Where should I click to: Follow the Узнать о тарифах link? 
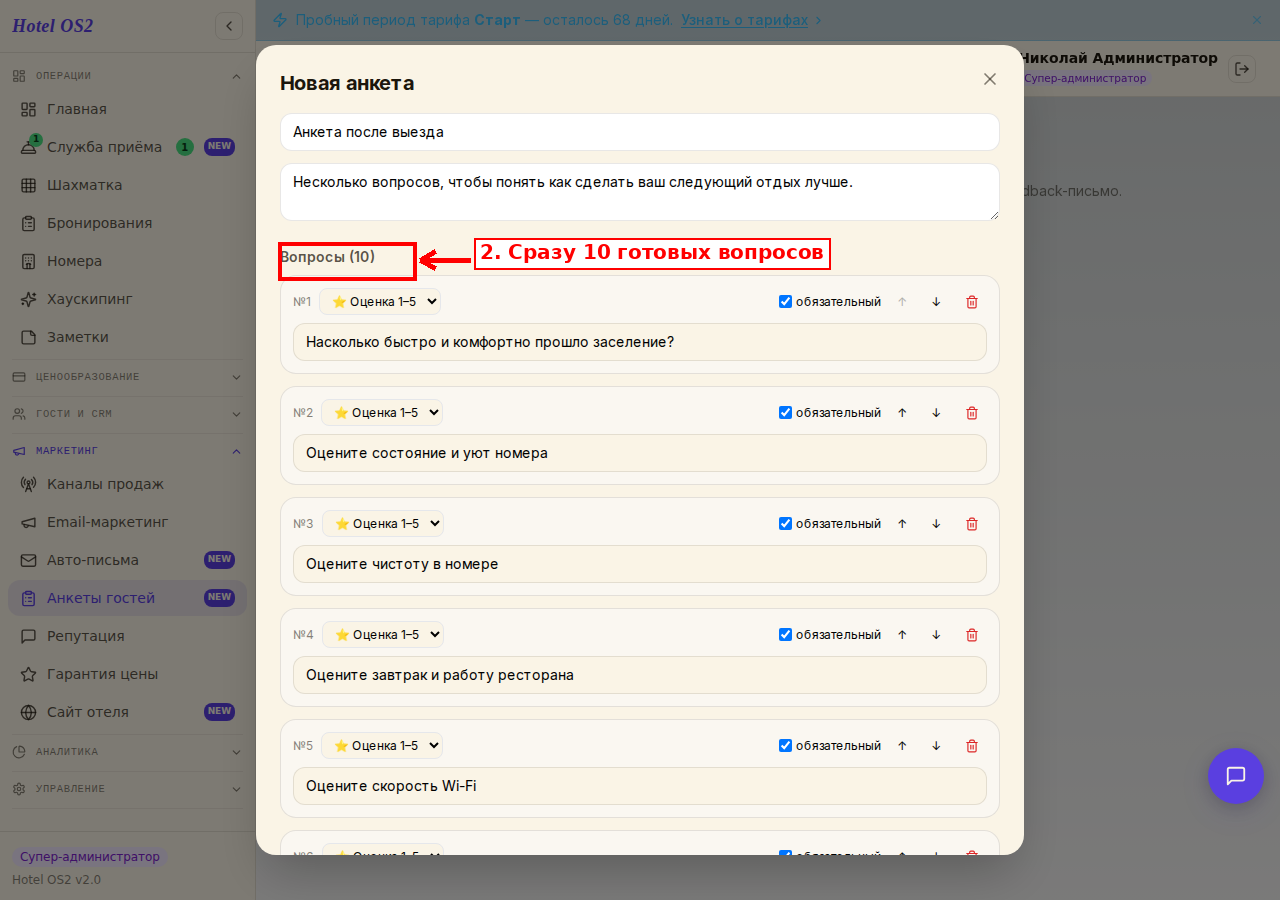(x=745, y=20)
